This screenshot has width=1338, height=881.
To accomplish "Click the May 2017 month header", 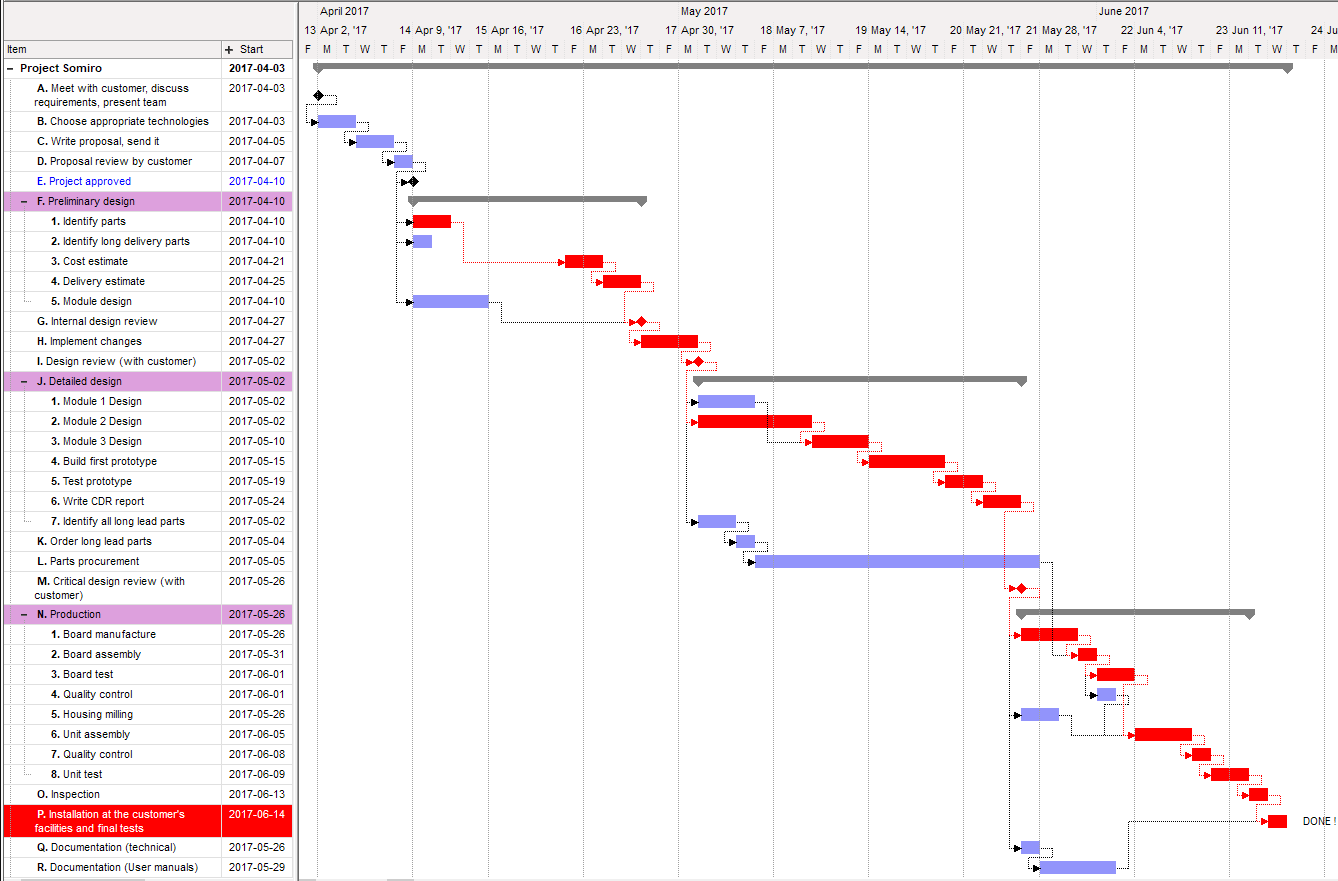I will point(704,11).
